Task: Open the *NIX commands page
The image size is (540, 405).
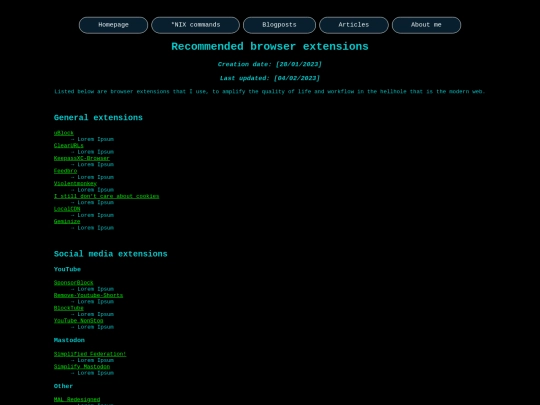Action: 196,25
